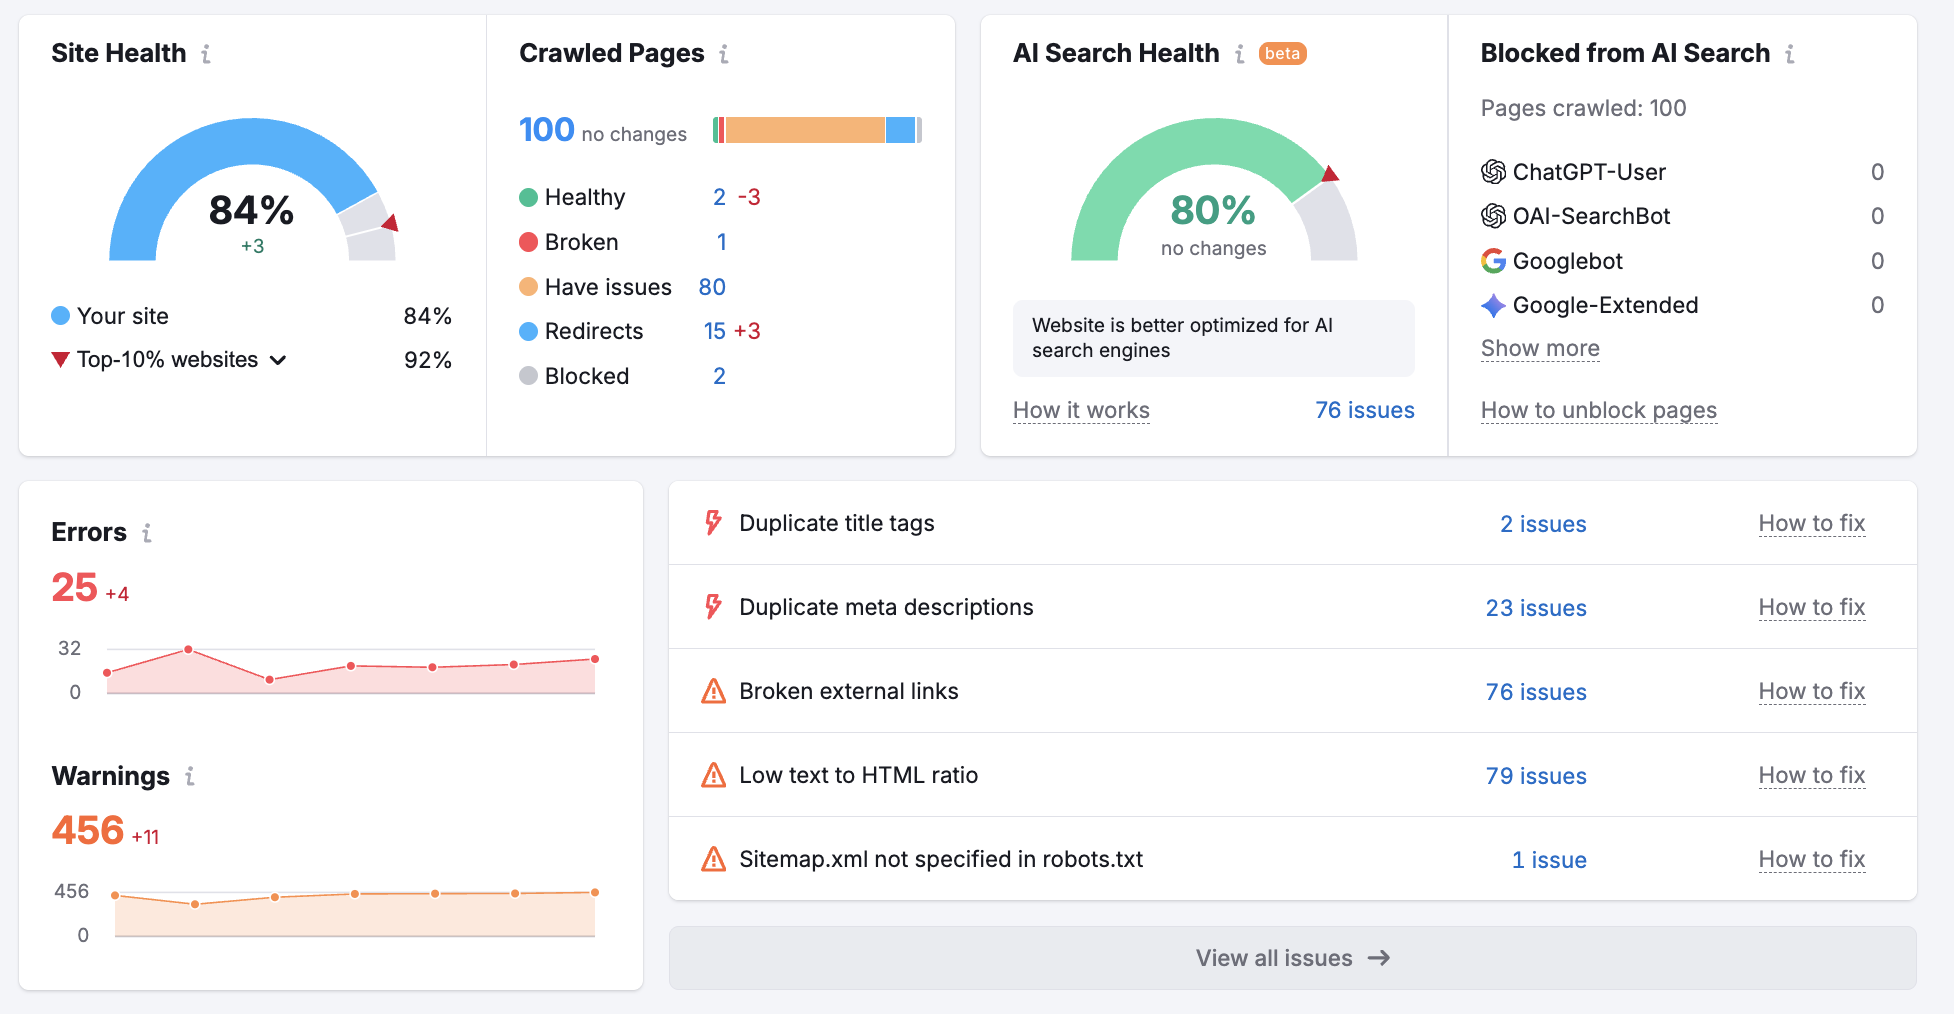This screenshot has width=1954, height=1014.
Task: Open How it works link
Action: 1081,411
